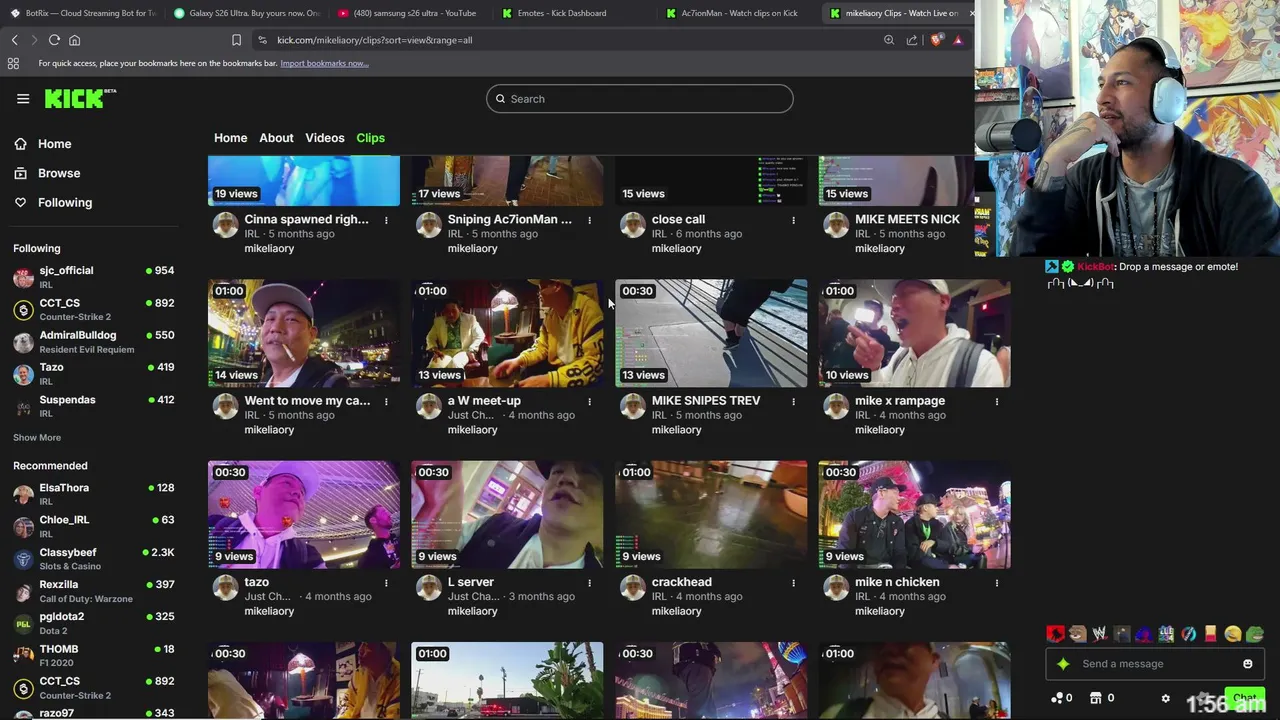Image resolution: width=1280 pixels, height=720 pixels.
Task: Open options menu for 'close call' clip
Action: coord(793,220)
